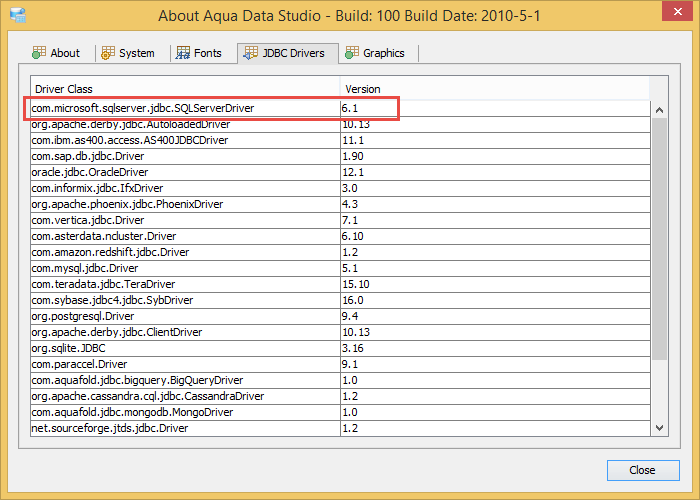This screenshot has width=700, height=500.
Task: Select org.postgresql.Driver row
Action: [x=340, y=317]
